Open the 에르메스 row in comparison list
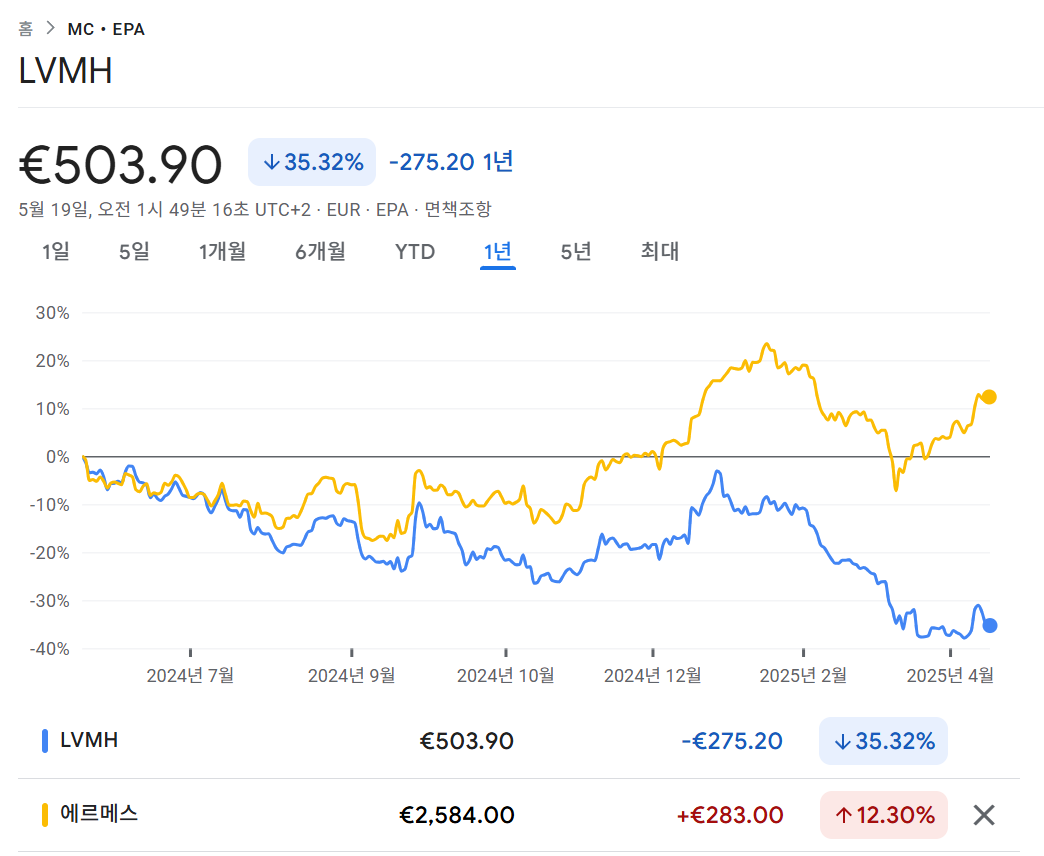Screen dimensions: 1044x856 pos(519,815)
